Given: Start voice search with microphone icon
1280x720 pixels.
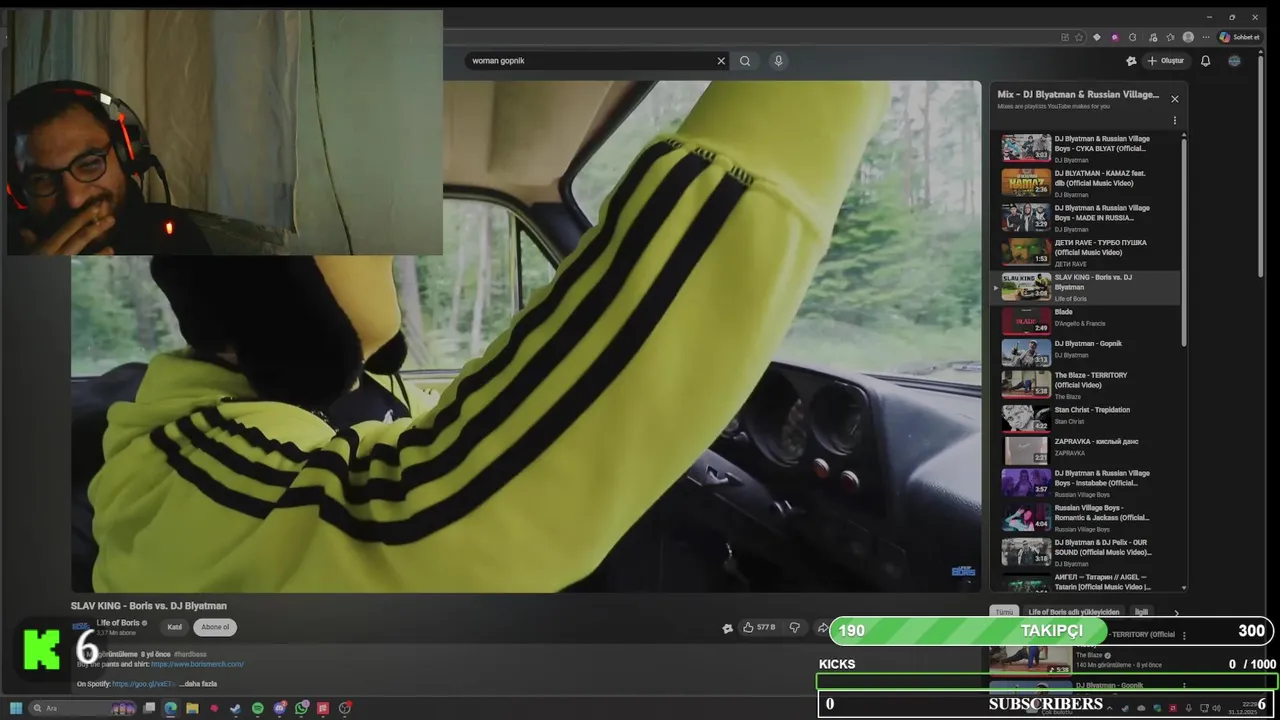Looking at the screenshot, I should [778, 61].
